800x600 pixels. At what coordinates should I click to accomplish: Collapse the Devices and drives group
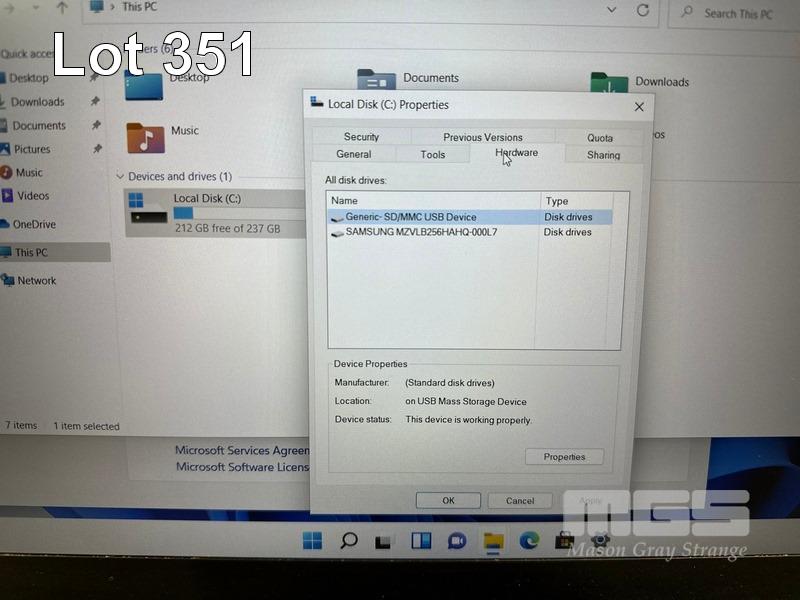[120, 177]
